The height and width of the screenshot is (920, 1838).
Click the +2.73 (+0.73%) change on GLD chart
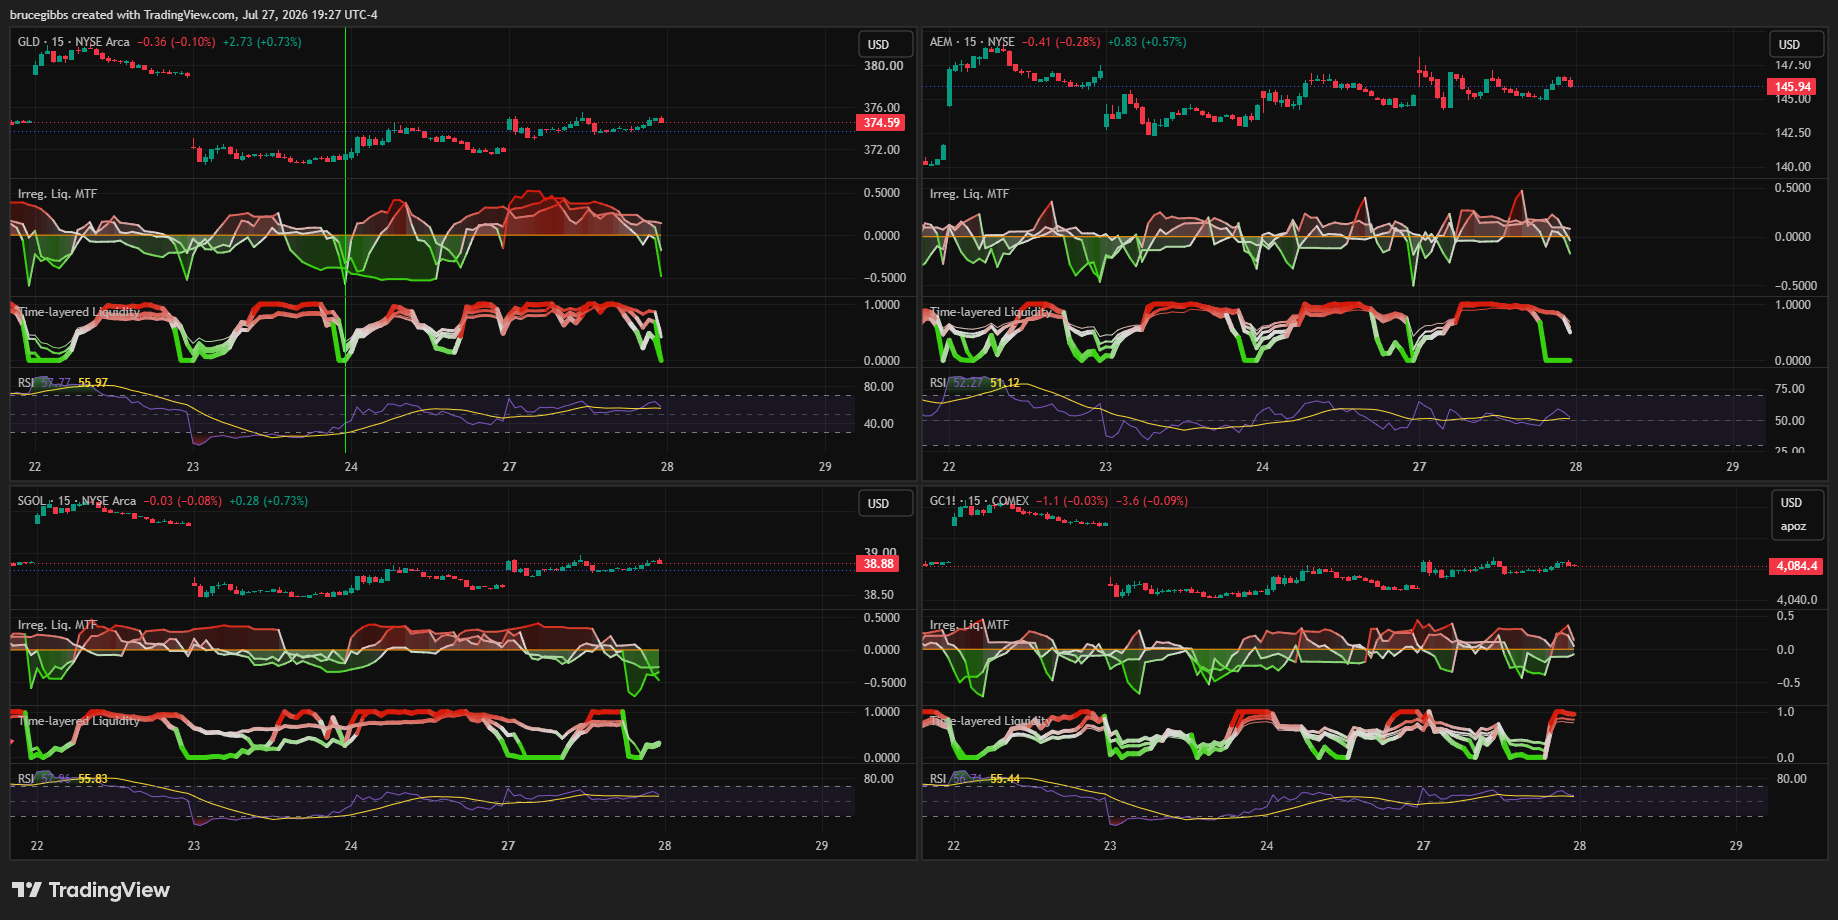[262, 42]
